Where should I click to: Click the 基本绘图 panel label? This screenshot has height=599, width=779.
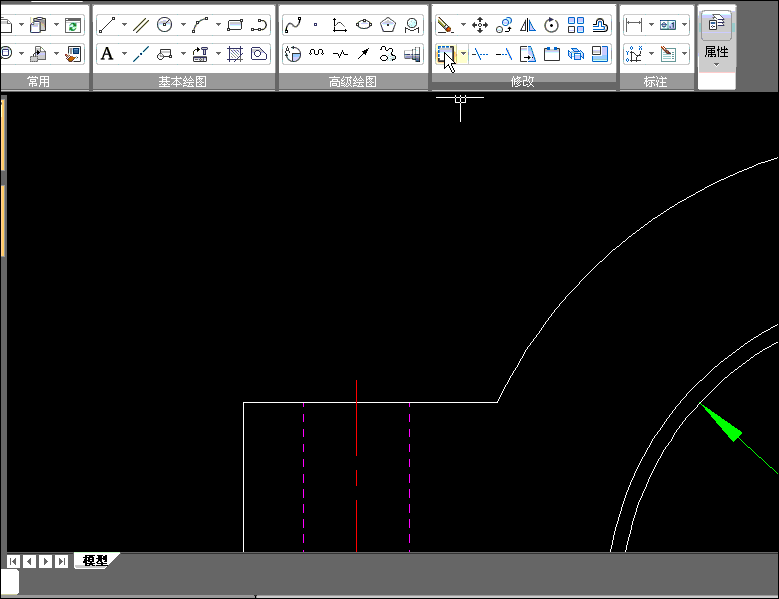pos(183,82)
